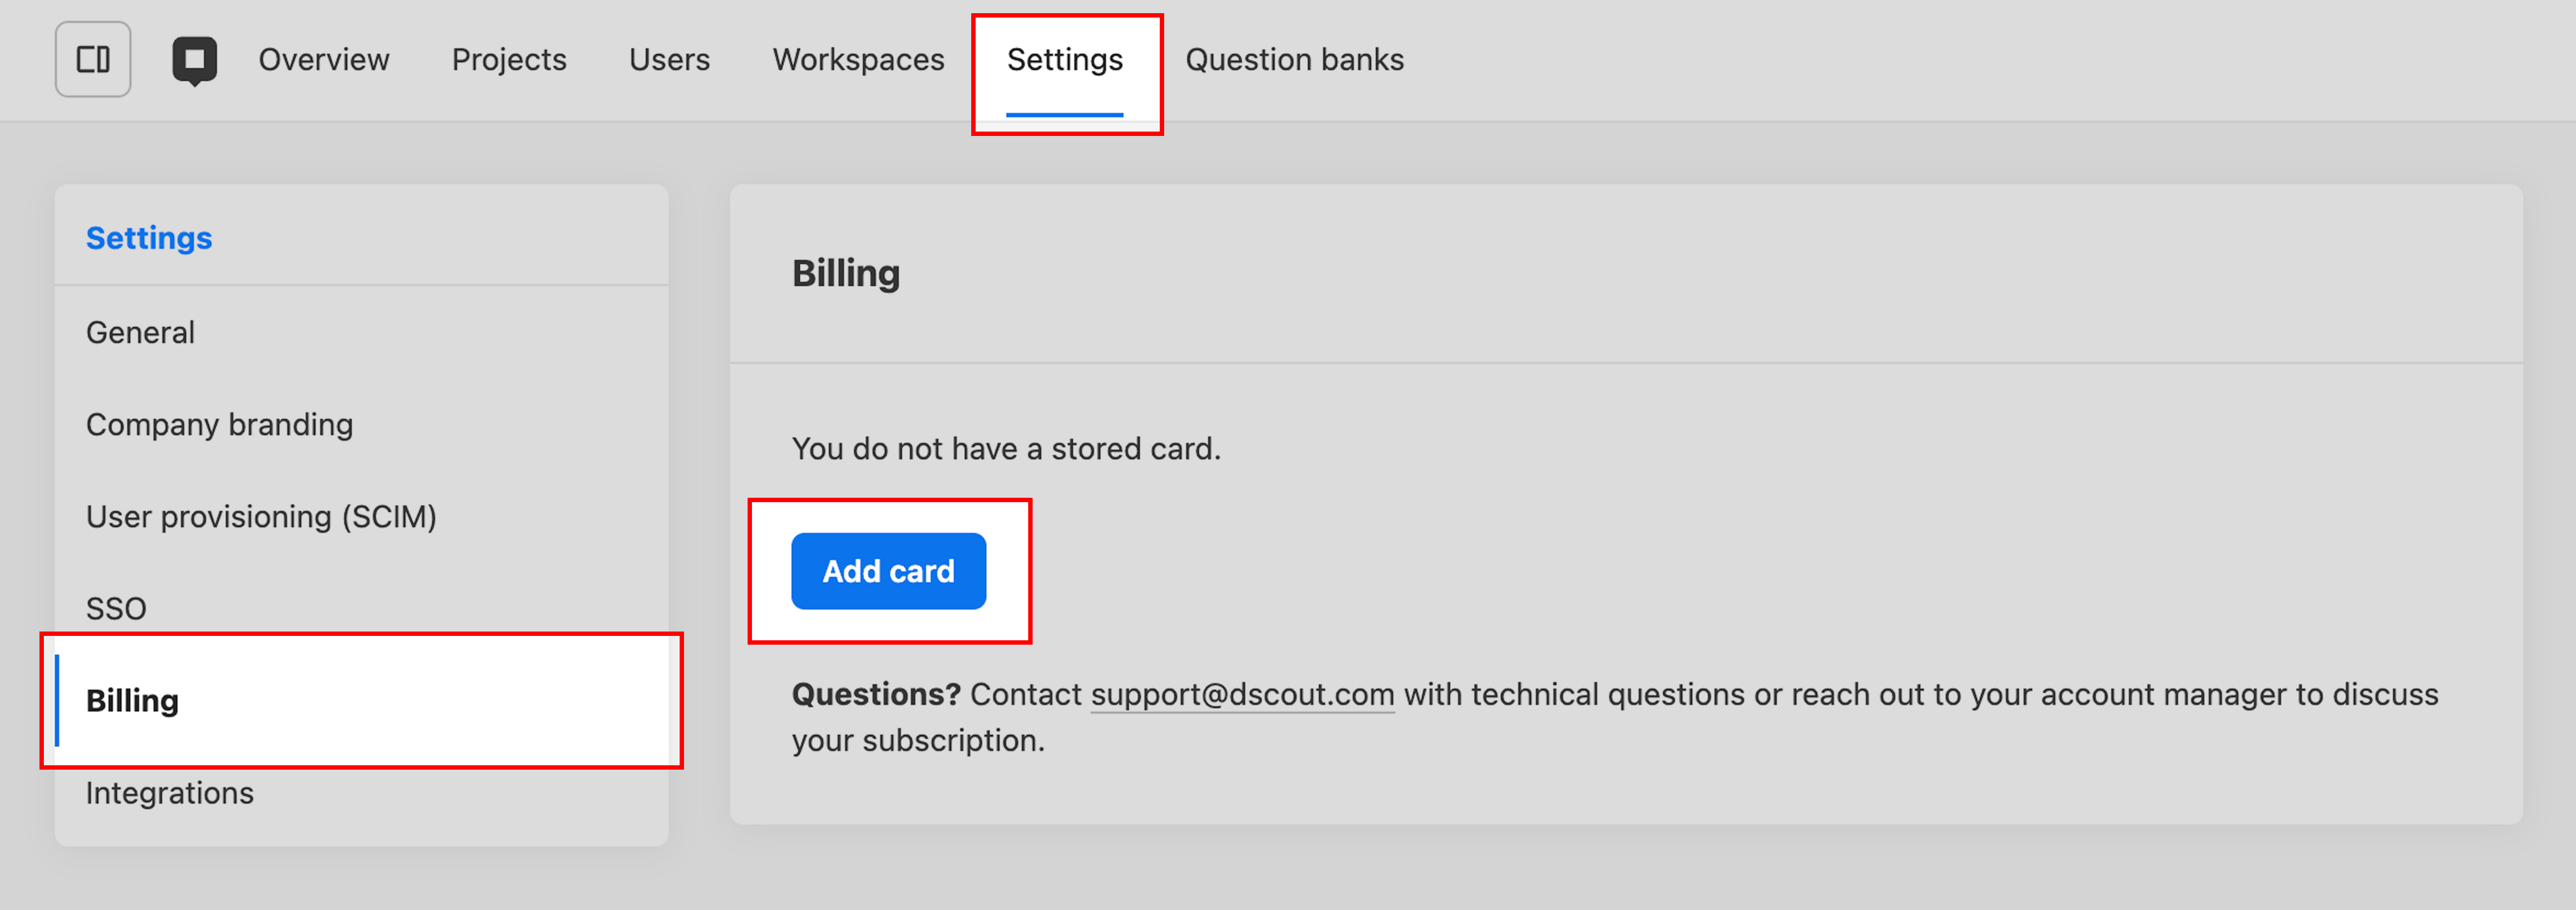Click the Billing panel heading
2576x910 pixels.
click(846, 273)
